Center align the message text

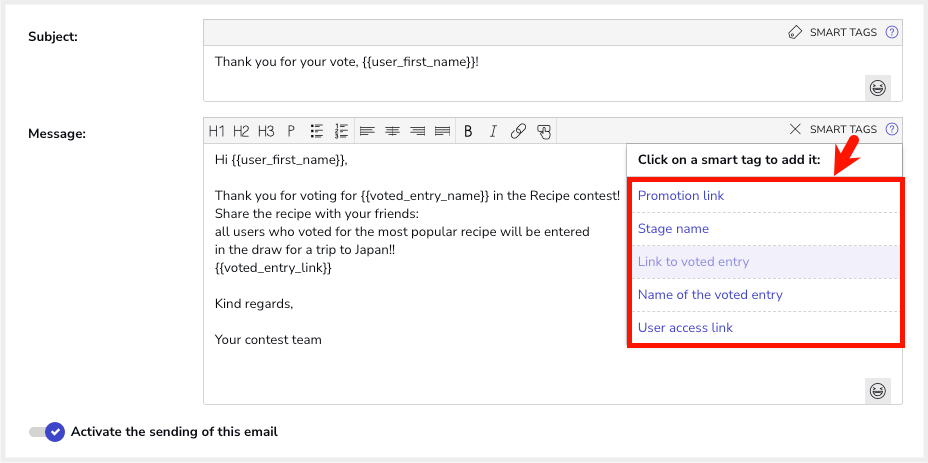coord(392,131)
